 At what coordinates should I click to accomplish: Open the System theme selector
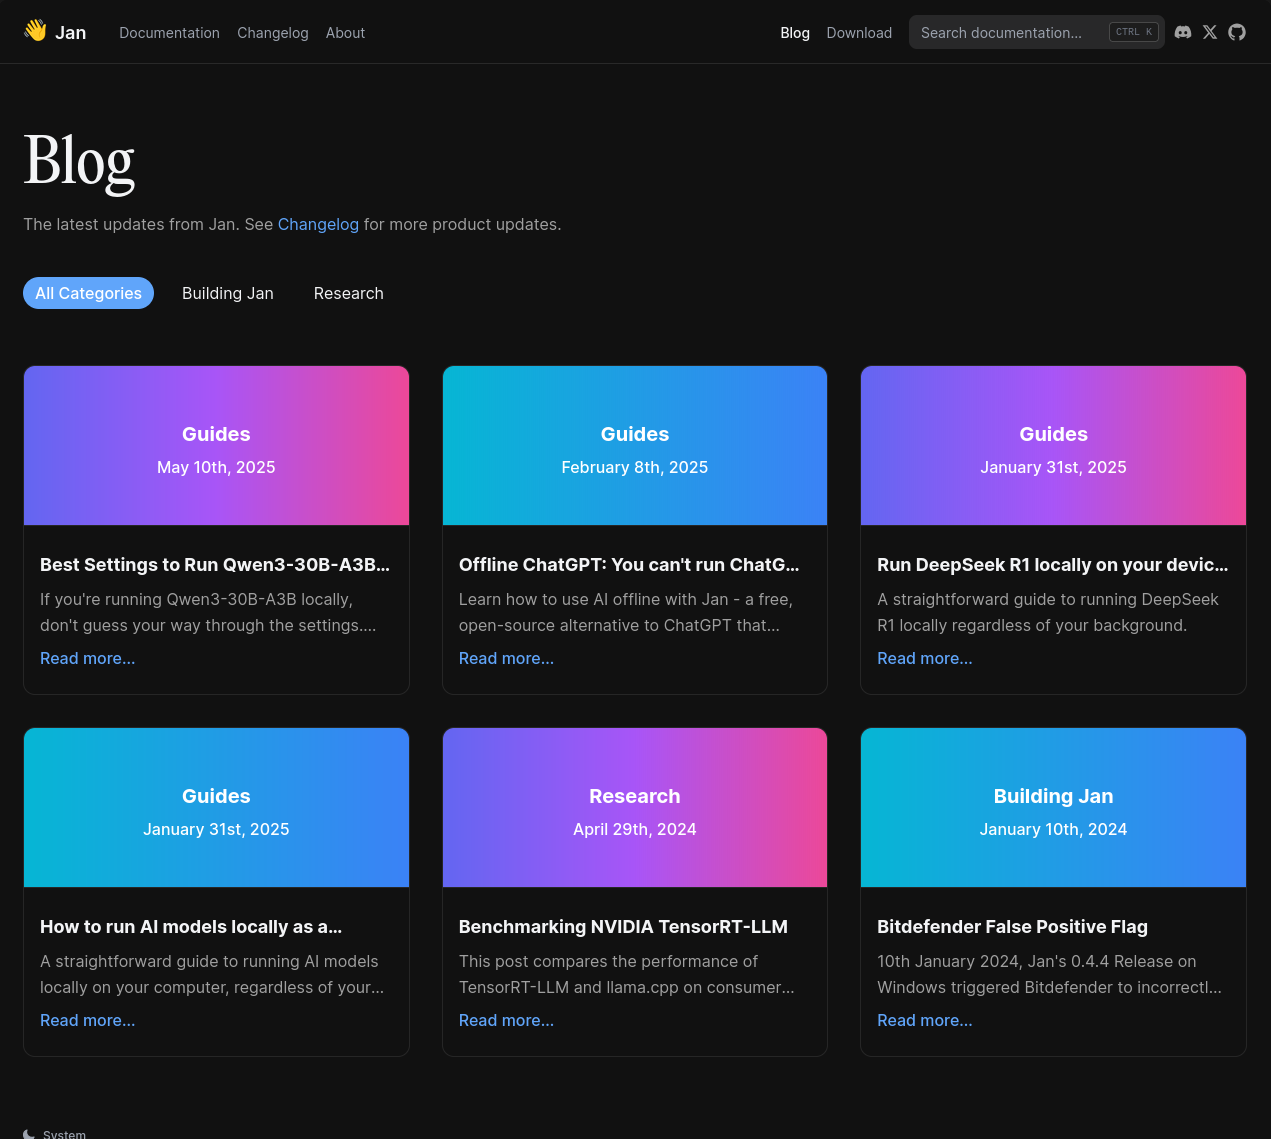click(64, 1134)
